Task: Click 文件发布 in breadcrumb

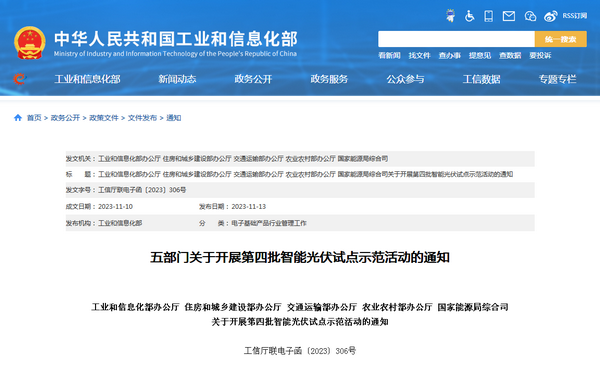Action: click(142, 118)
